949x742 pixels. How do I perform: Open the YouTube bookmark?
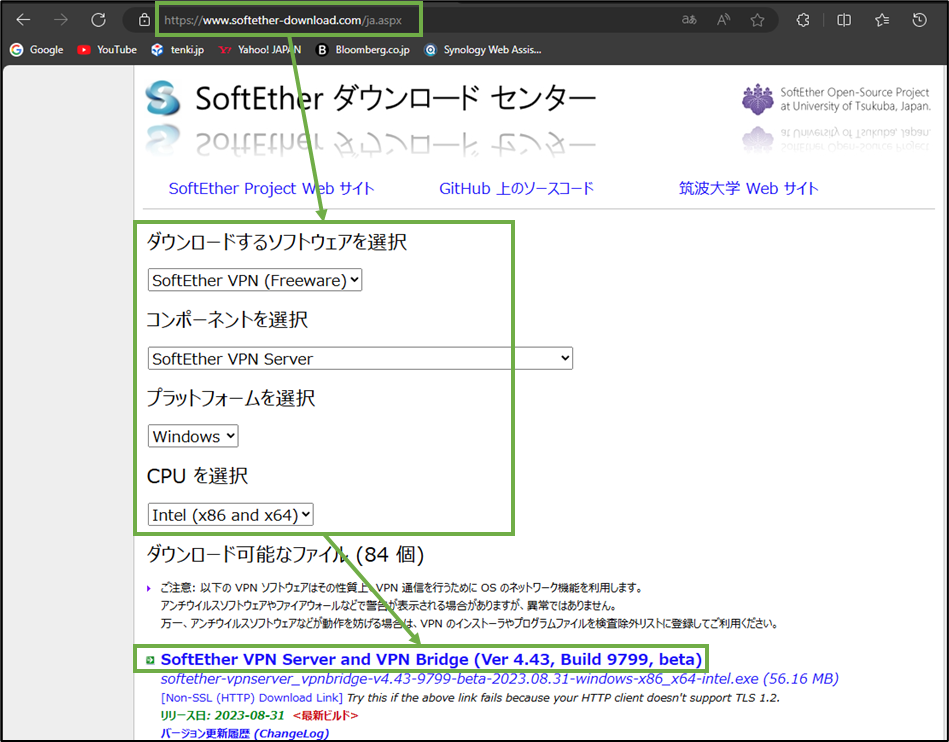pos(107,50)
